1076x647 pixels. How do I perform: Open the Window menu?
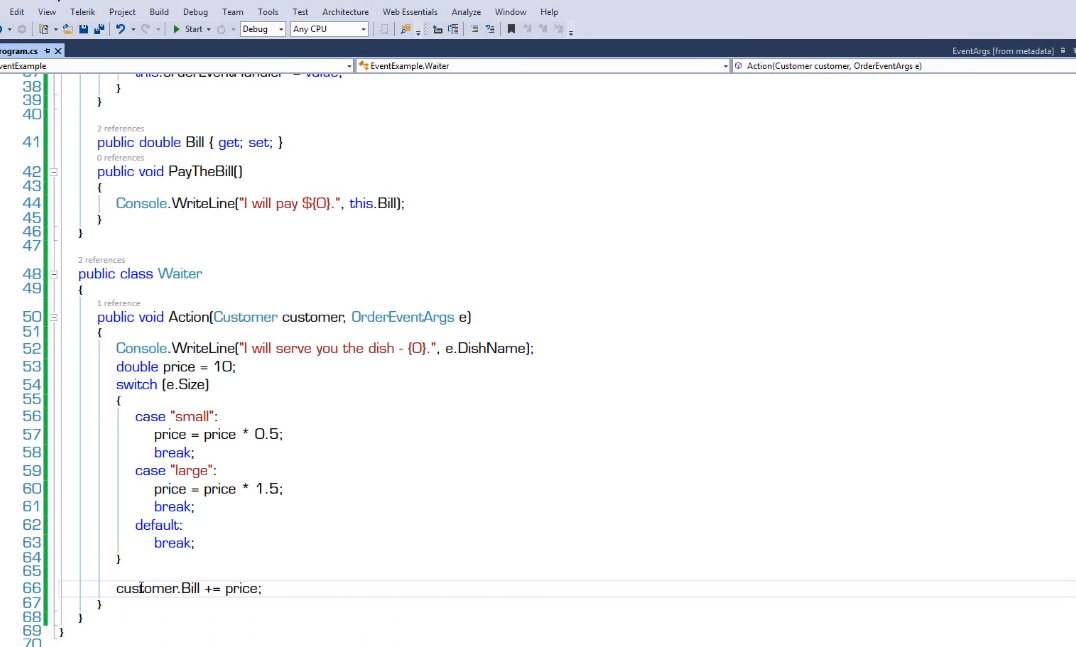(x=511, y=12)
